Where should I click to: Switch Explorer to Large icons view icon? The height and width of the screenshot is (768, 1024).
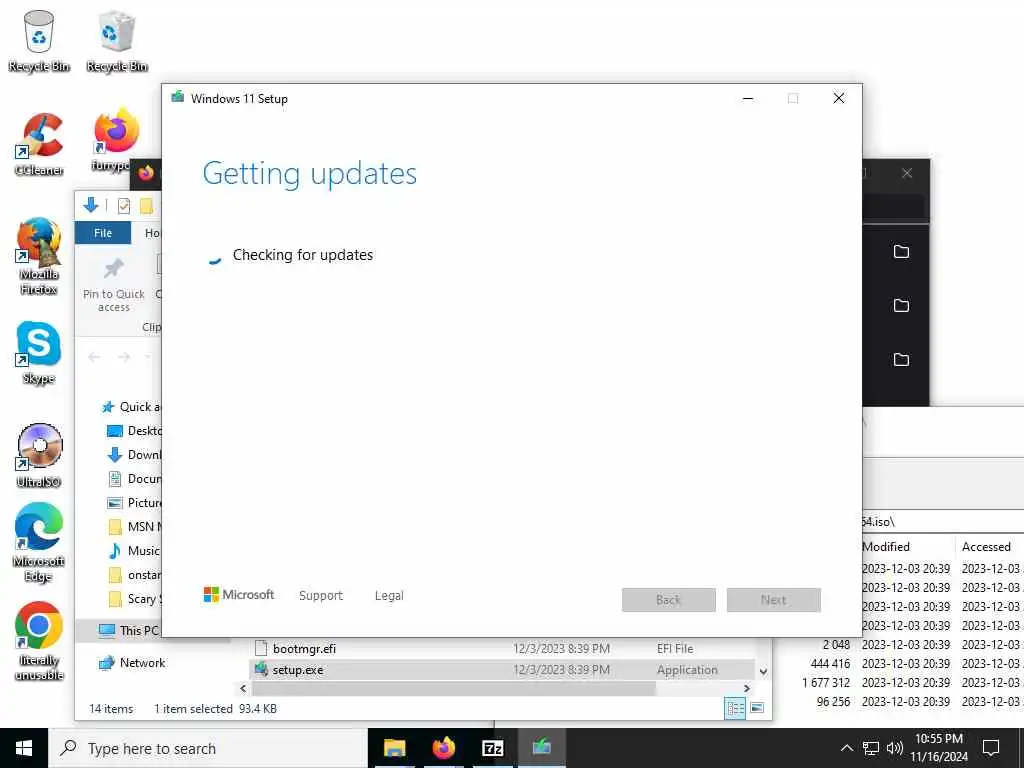pos(757,709)
